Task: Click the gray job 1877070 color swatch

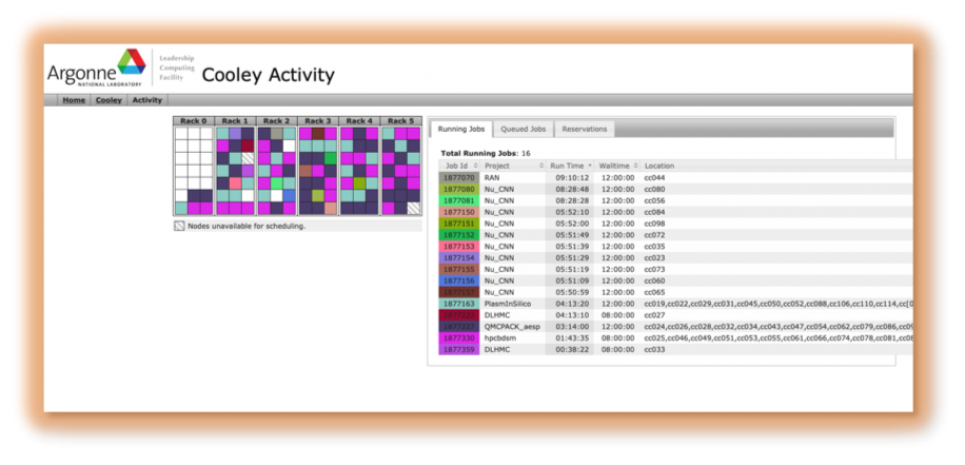Action: point(458,177)
